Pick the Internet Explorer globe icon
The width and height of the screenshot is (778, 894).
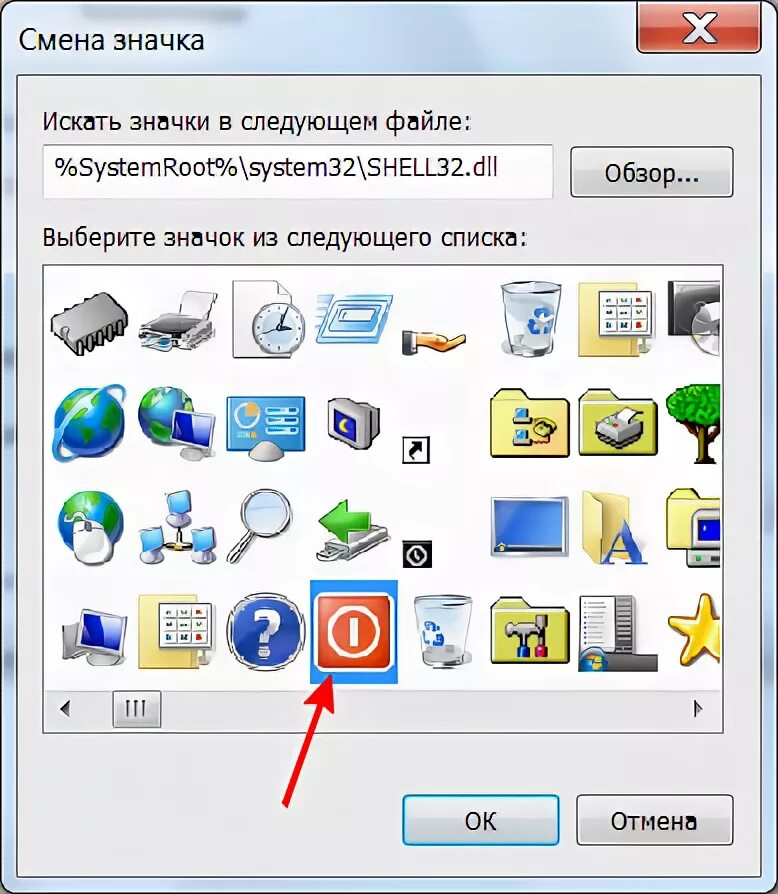pyautogui.click(x=89, y=422)
